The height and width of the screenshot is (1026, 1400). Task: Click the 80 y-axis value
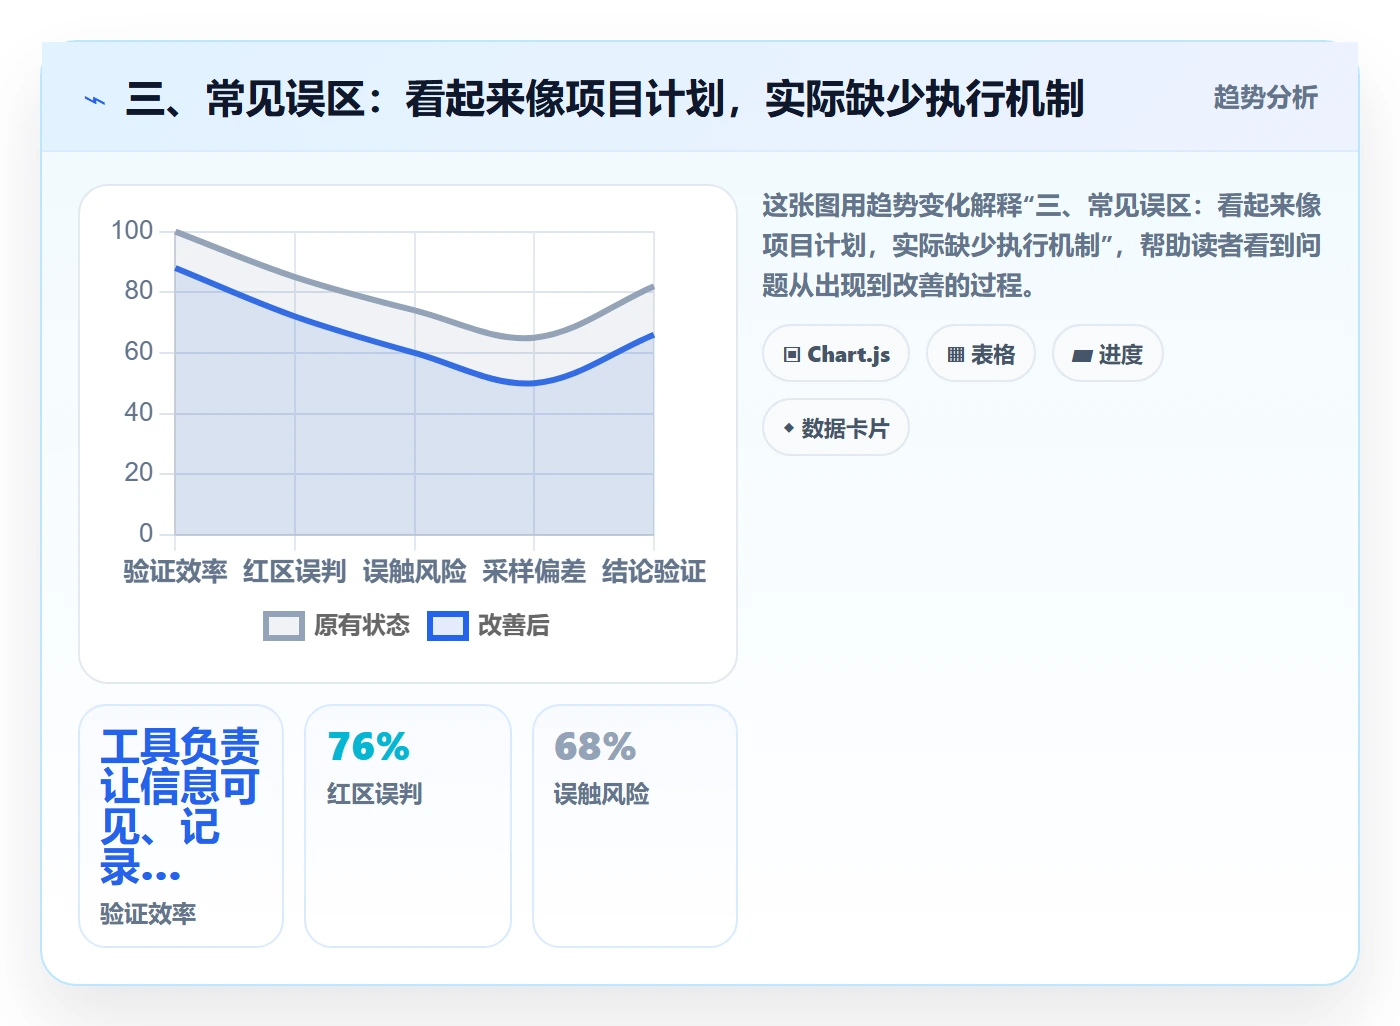[139, 291]
